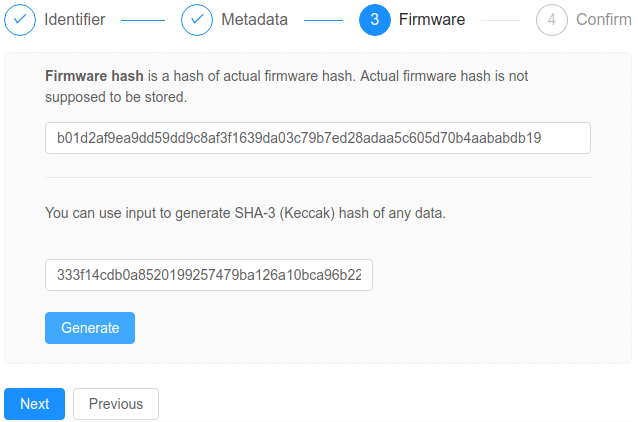Viewport: 638px width, 422px height.
Task: Select the Firmware step label
Action: click(x=431, y=19)
